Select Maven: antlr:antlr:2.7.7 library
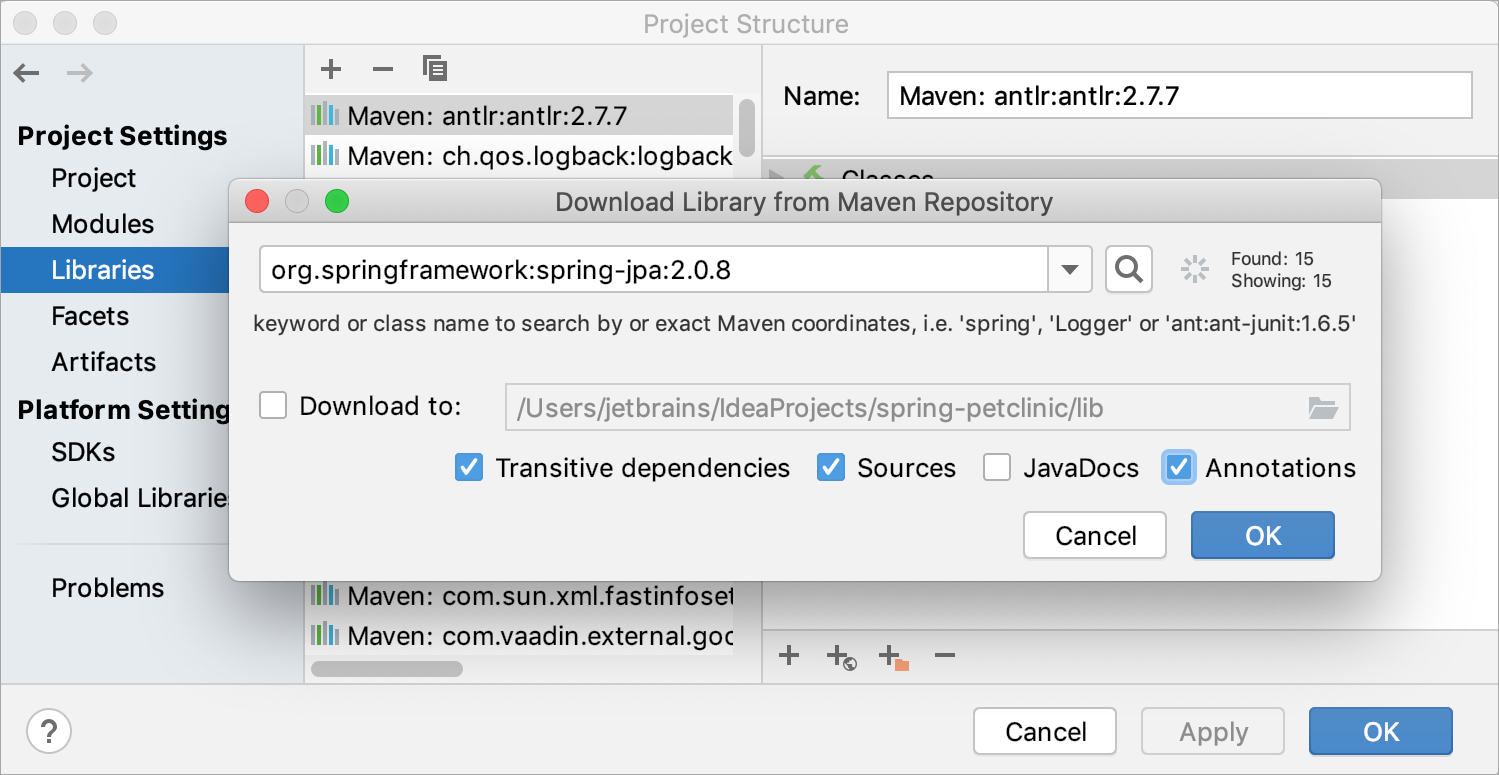This screenshot has width=1499, height=775. (x=519, y=116)
